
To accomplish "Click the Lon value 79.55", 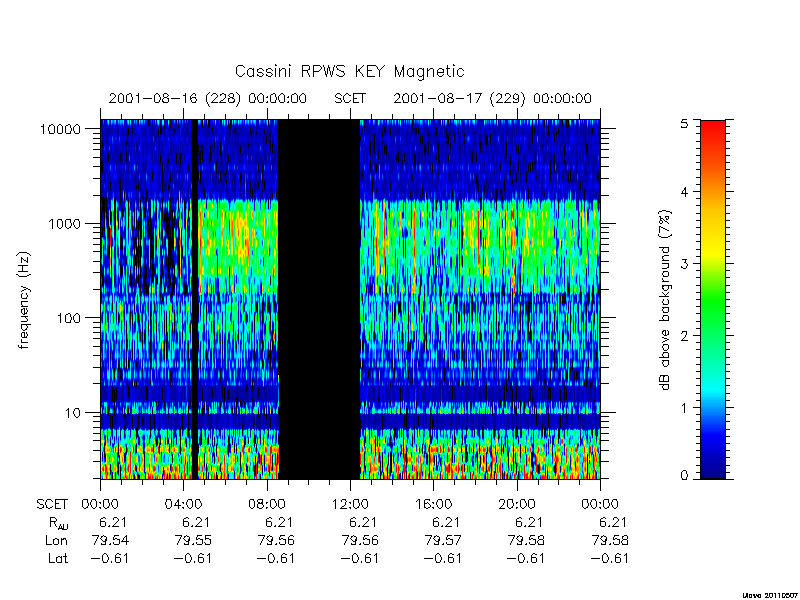I will pyautogui.click(x=193, y=540).
